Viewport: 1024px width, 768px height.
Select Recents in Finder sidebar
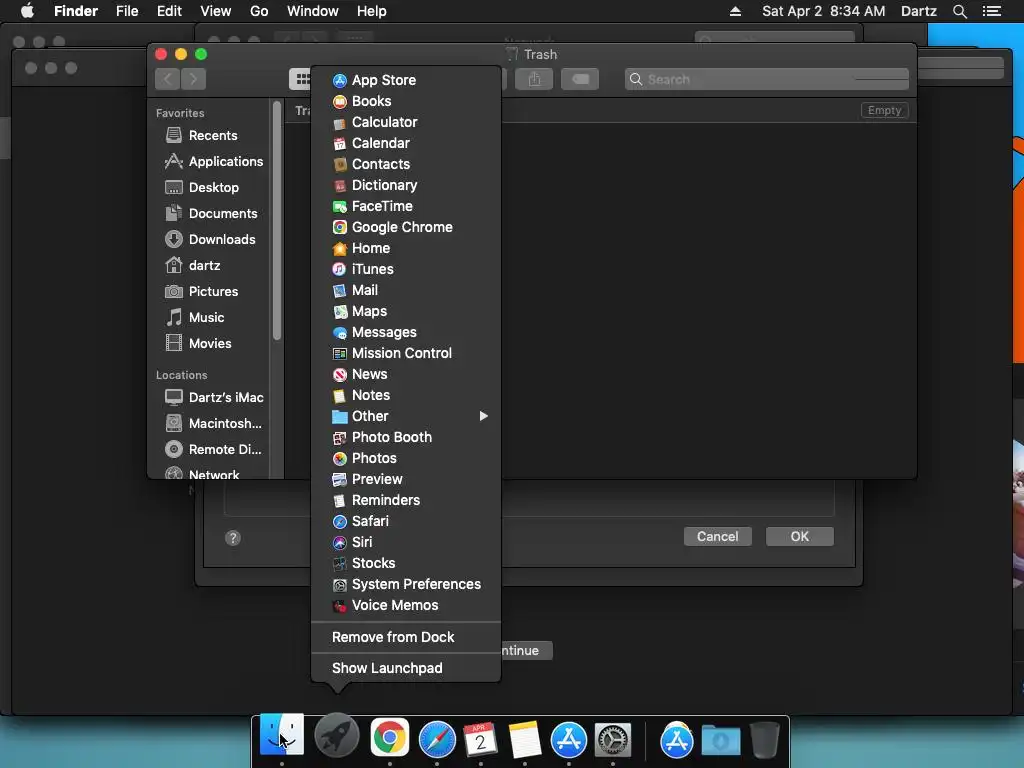(212, 135)
